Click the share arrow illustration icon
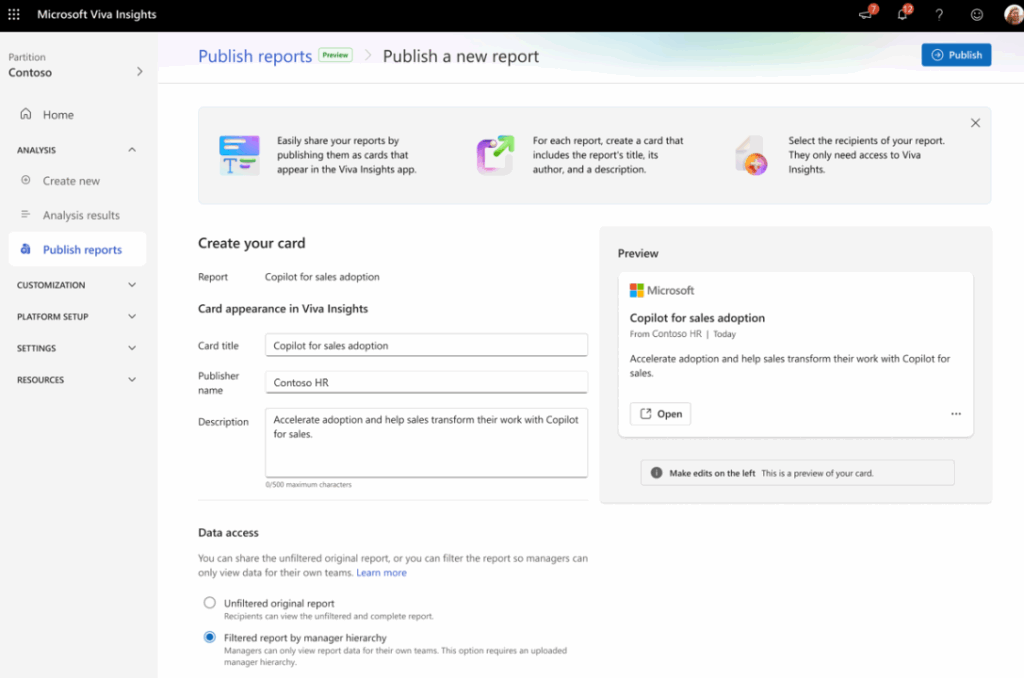 pos(495,155)
